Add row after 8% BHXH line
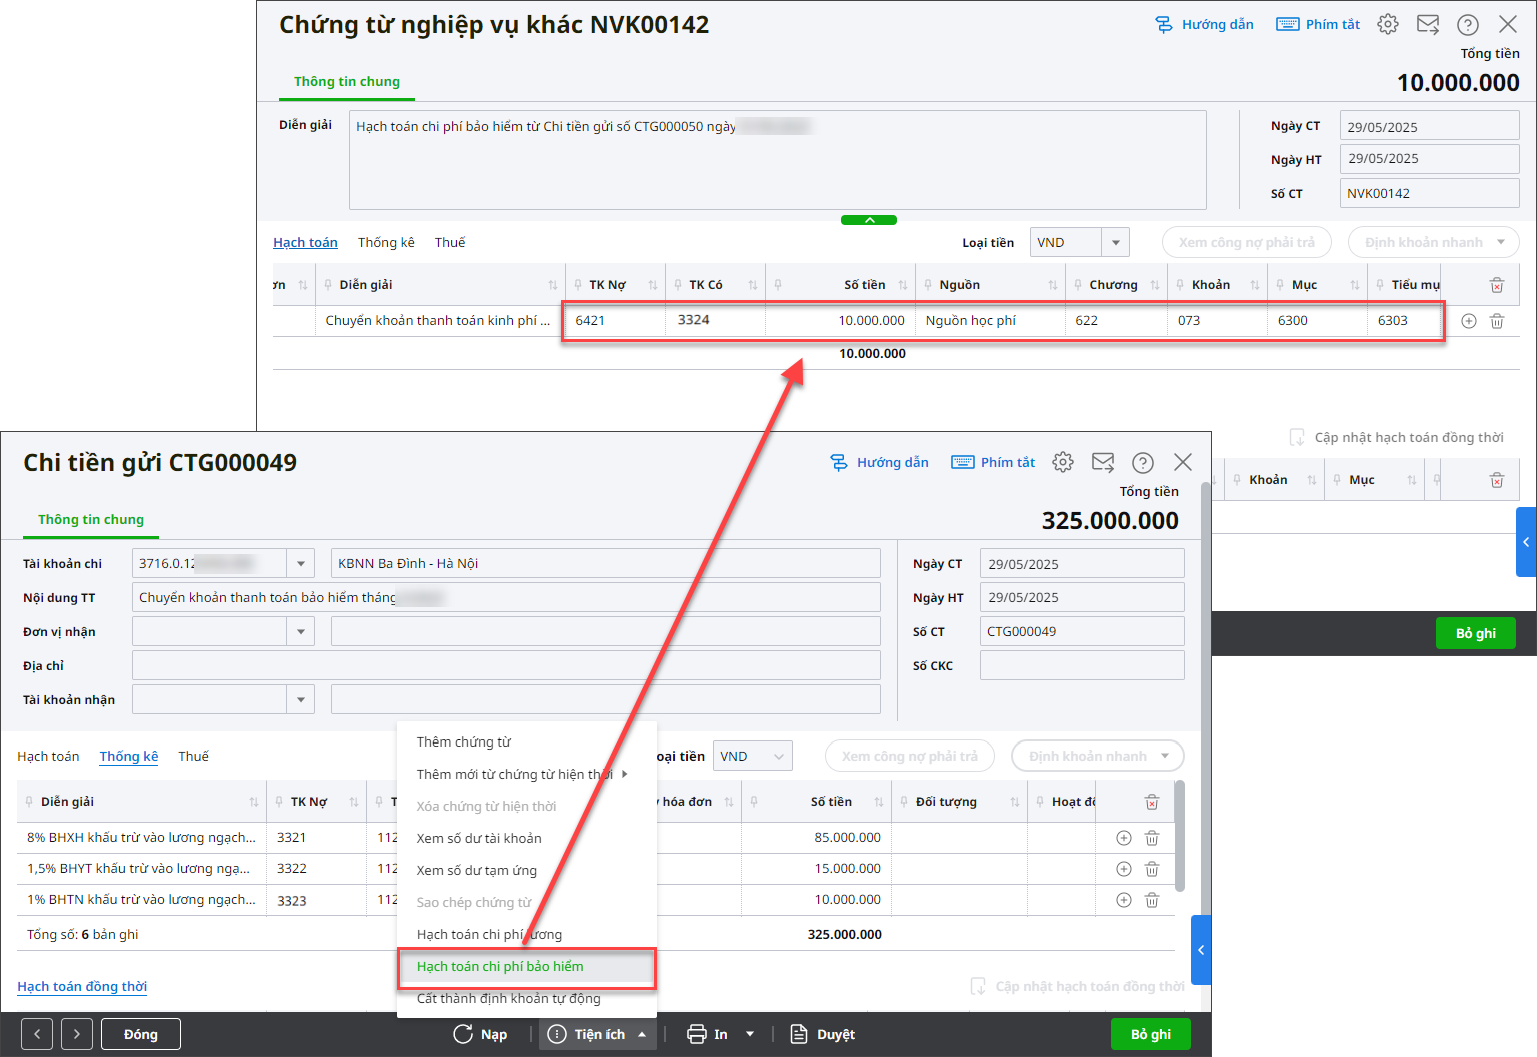1537x1057 pixels. pyautogui.click(x=1124, y=838)
